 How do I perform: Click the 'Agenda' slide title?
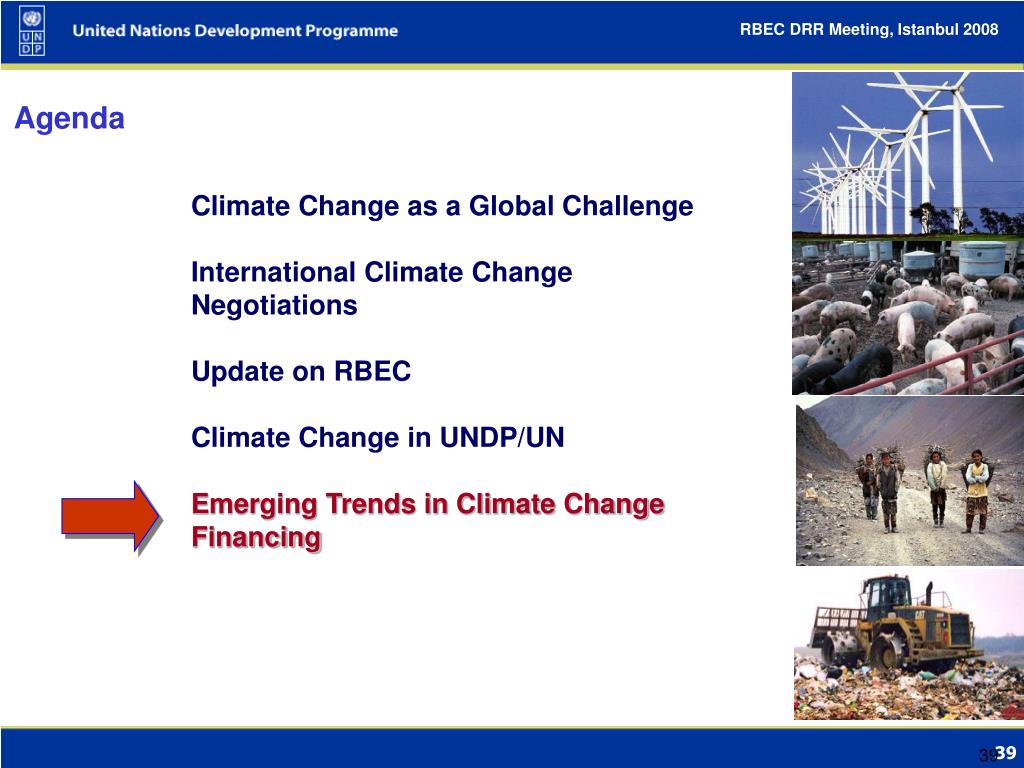[x=69, y=119]
